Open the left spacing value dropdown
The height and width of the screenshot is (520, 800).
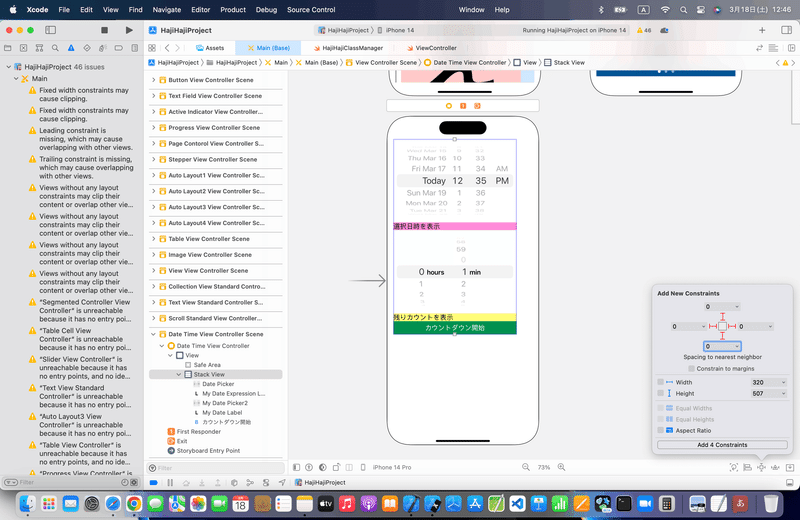point(703,327)
